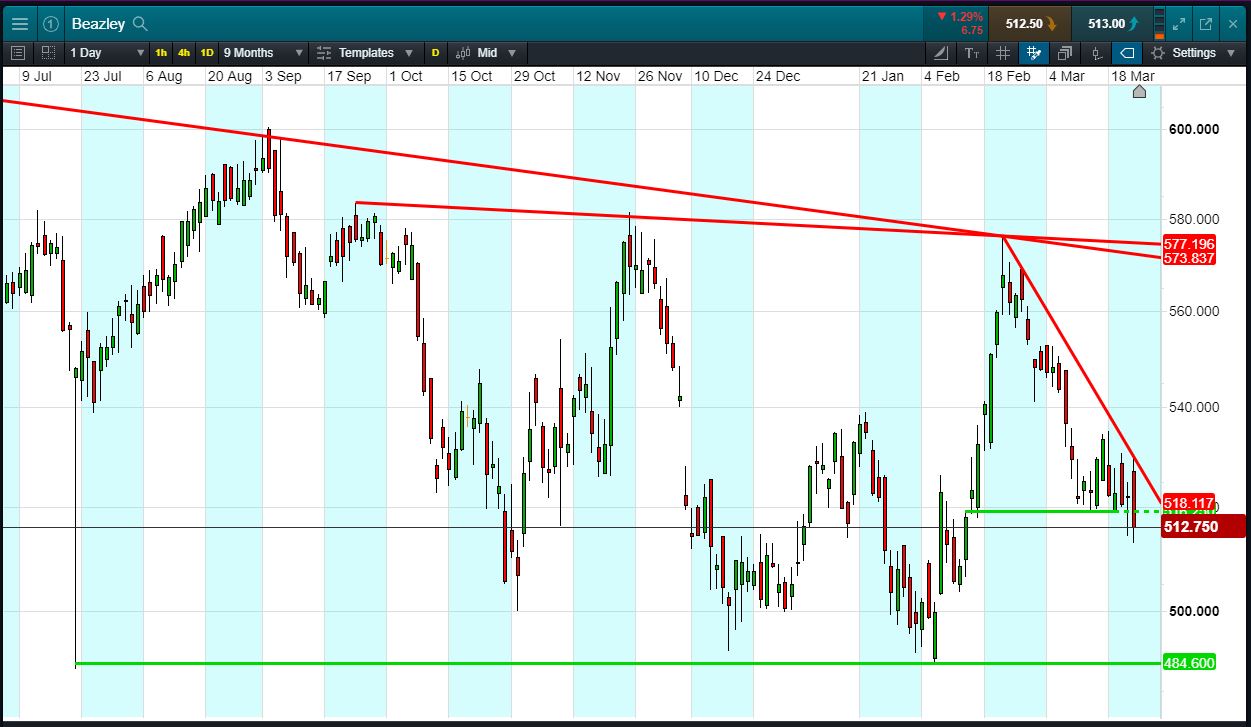Click the 3 Sep date label
Image resolution: width=1251 pixels, height=727 pixels.
pos(282,76)
